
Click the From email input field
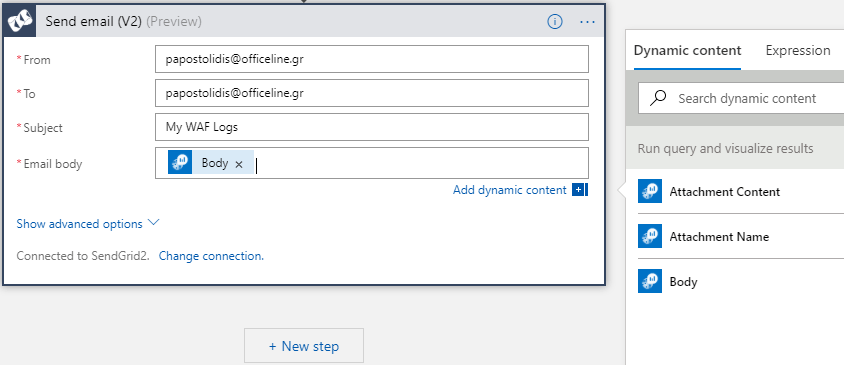click(x=371, y=59)
